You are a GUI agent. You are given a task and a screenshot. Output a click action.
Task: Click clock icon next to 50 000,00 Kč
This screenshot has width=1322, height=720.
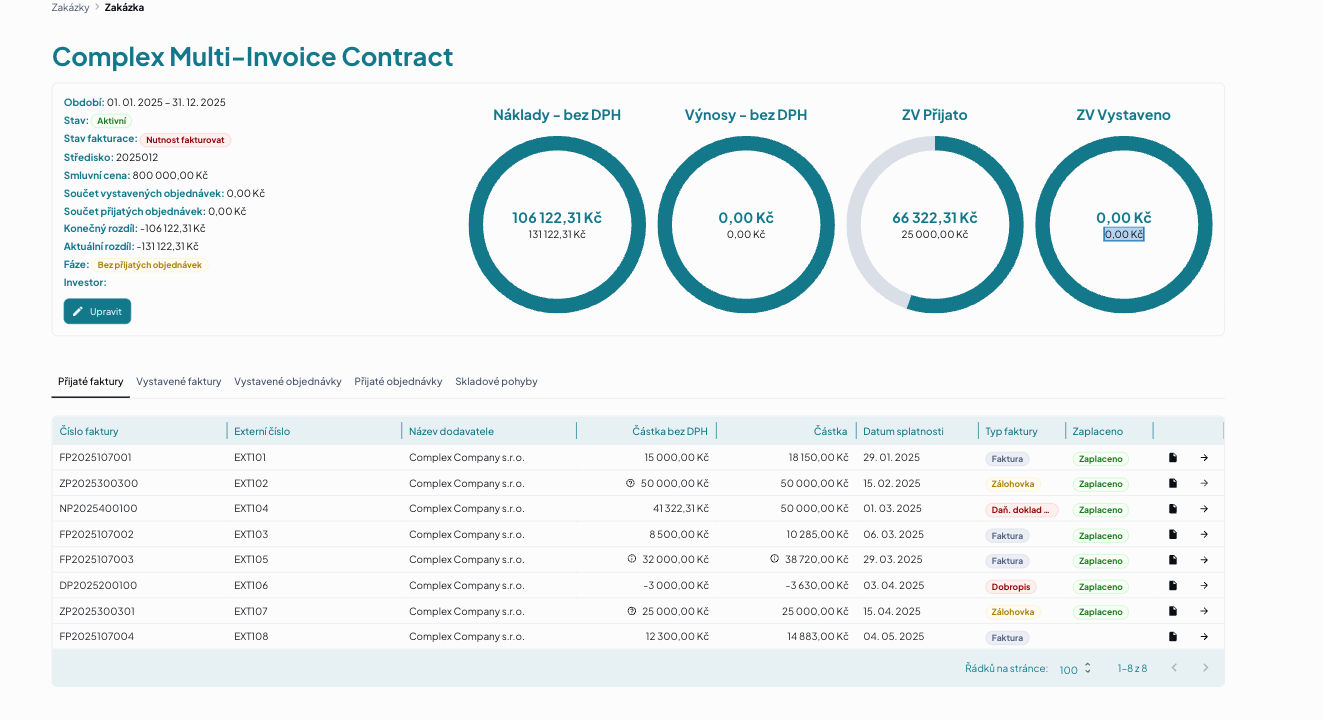pyautogui.click(x=630, y=483)
